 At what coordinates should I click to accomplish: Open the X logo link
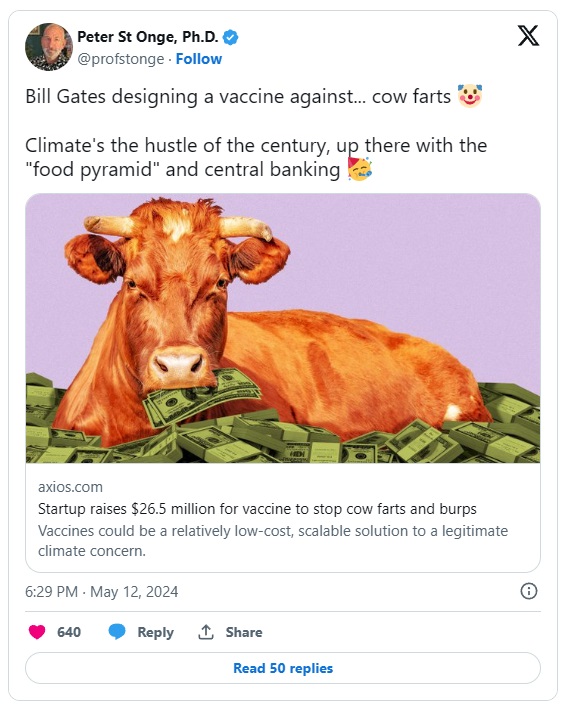point(528,35)
